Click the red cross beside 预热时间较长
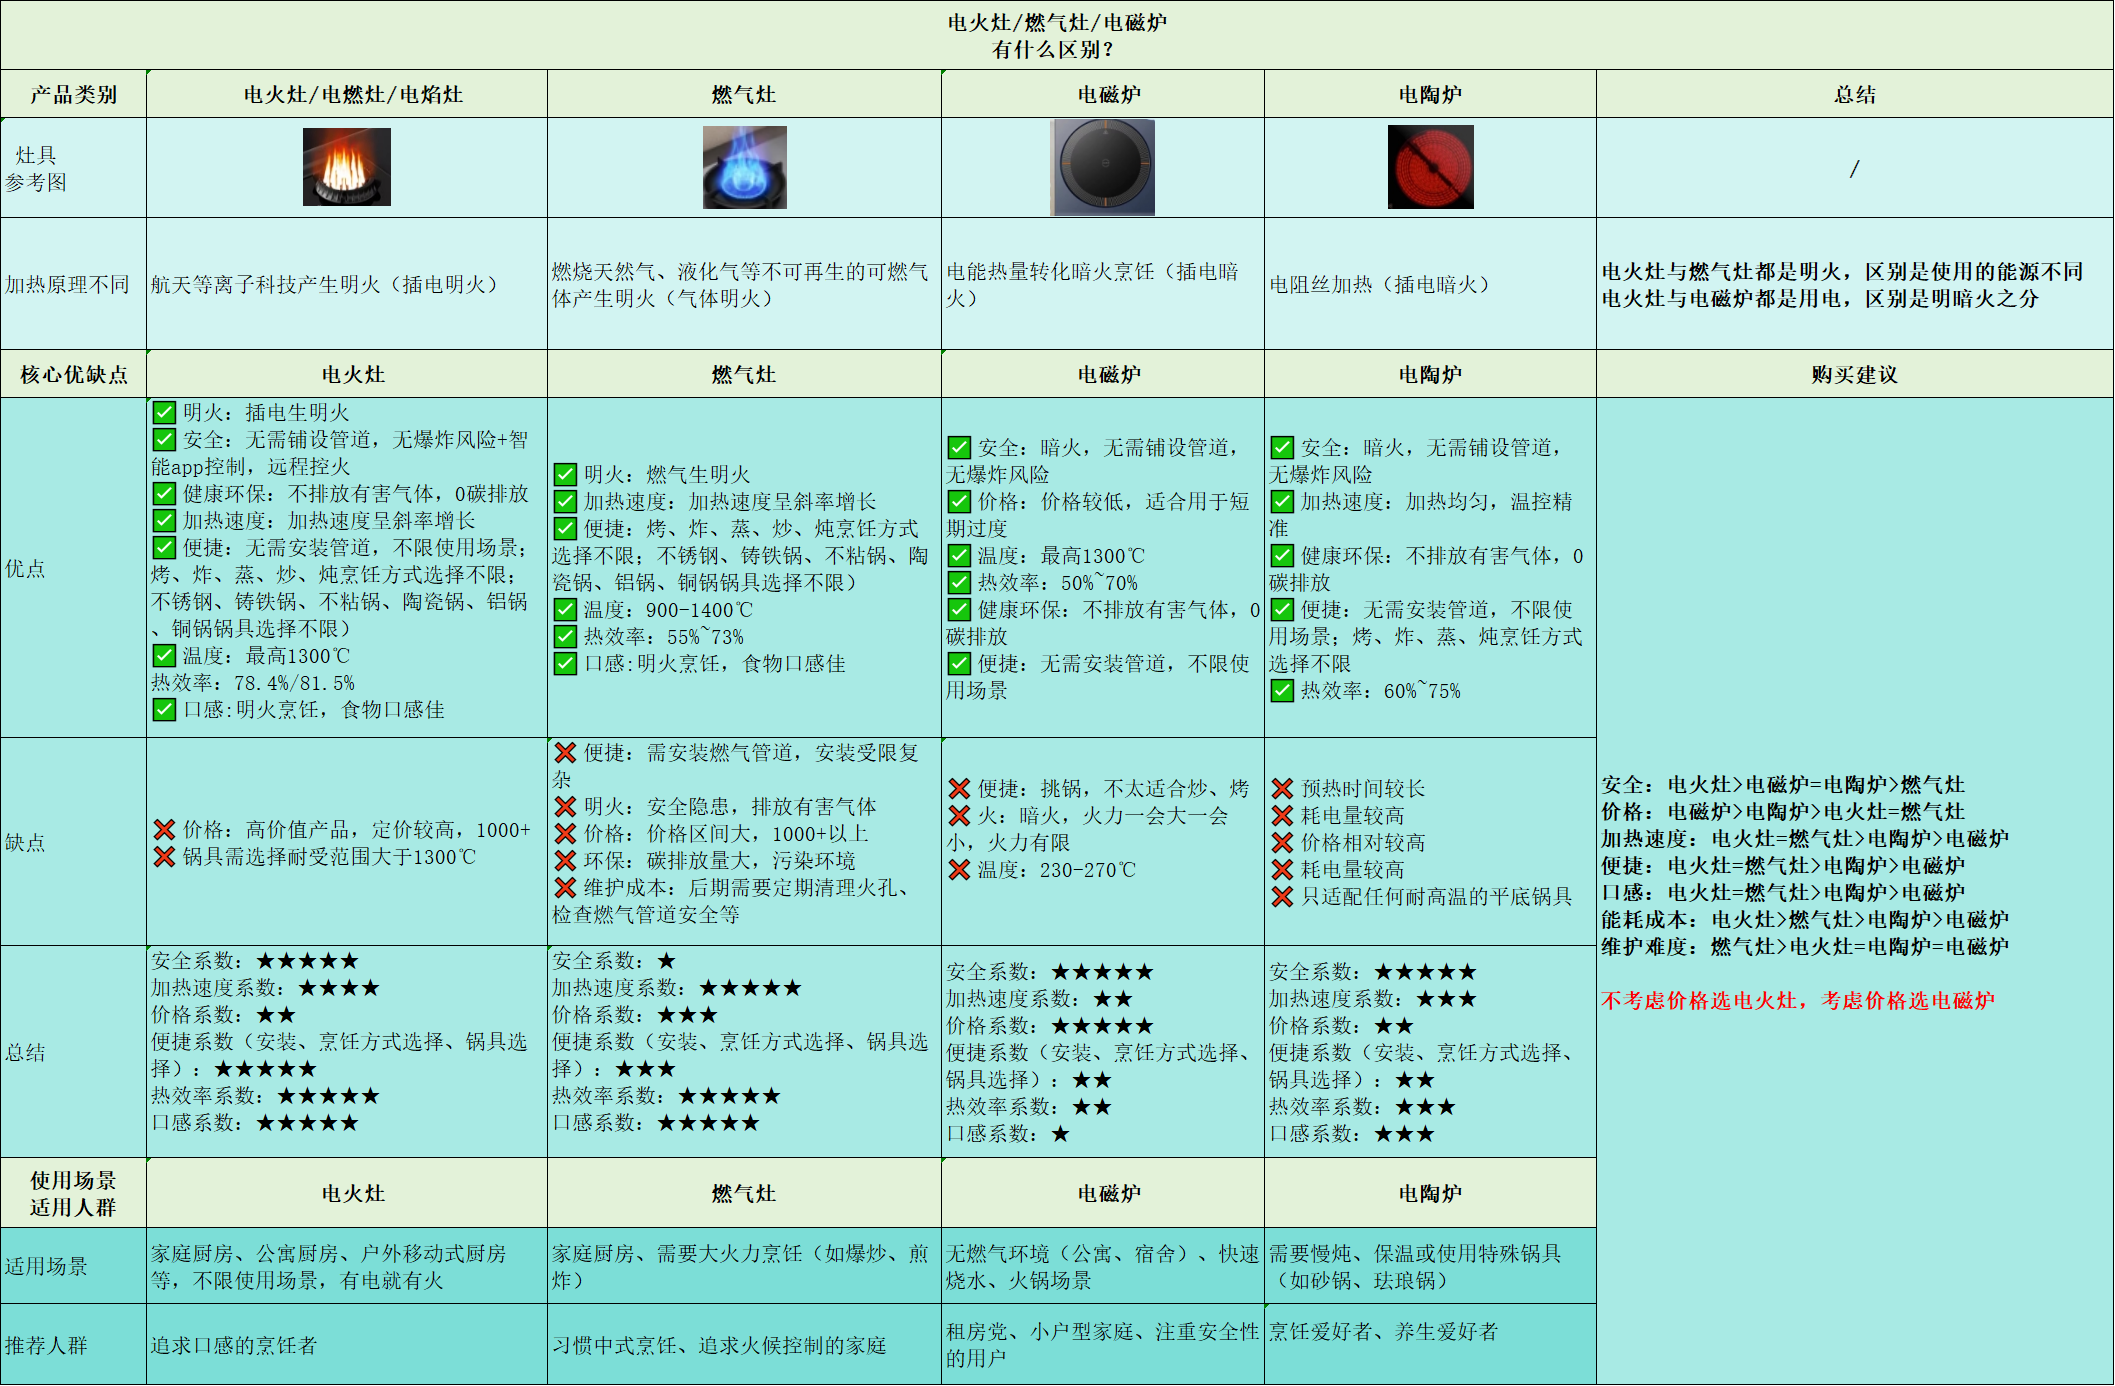This screenshot has height=1386, width=2115. pyautogui.click(x=1282, y=788)
